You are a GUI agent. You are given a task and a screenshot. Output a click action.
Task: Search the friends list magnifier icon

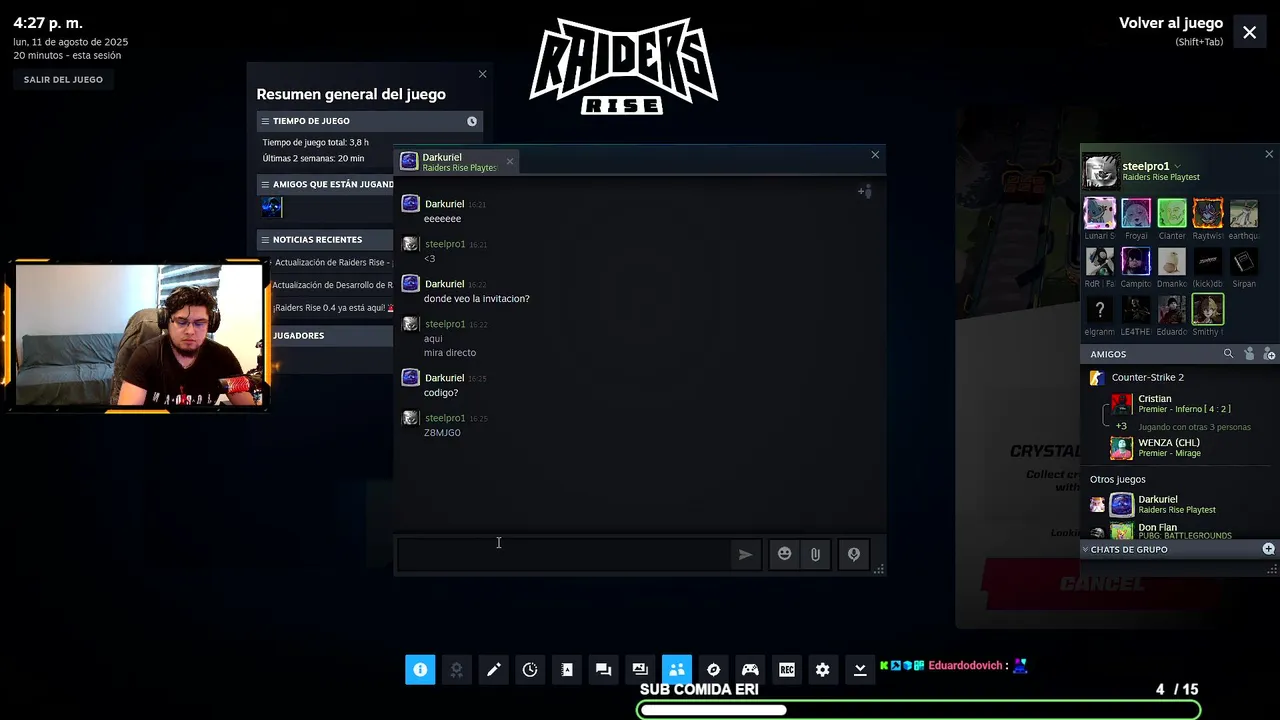click(1229, 354)
